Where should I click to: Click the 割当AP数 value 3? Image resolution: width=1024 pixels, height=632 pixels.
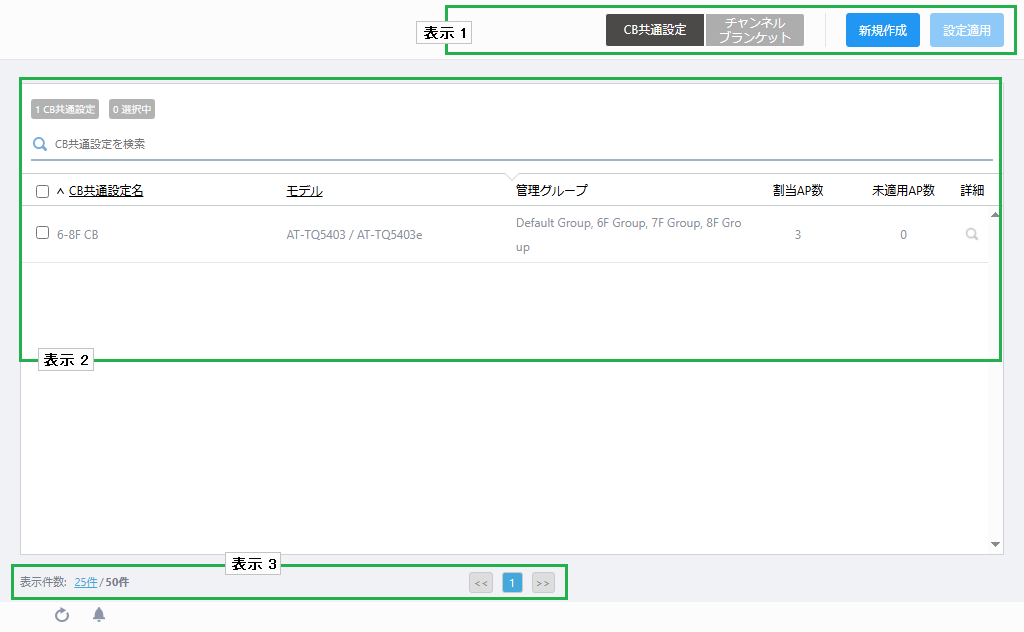tap(797, 234)
